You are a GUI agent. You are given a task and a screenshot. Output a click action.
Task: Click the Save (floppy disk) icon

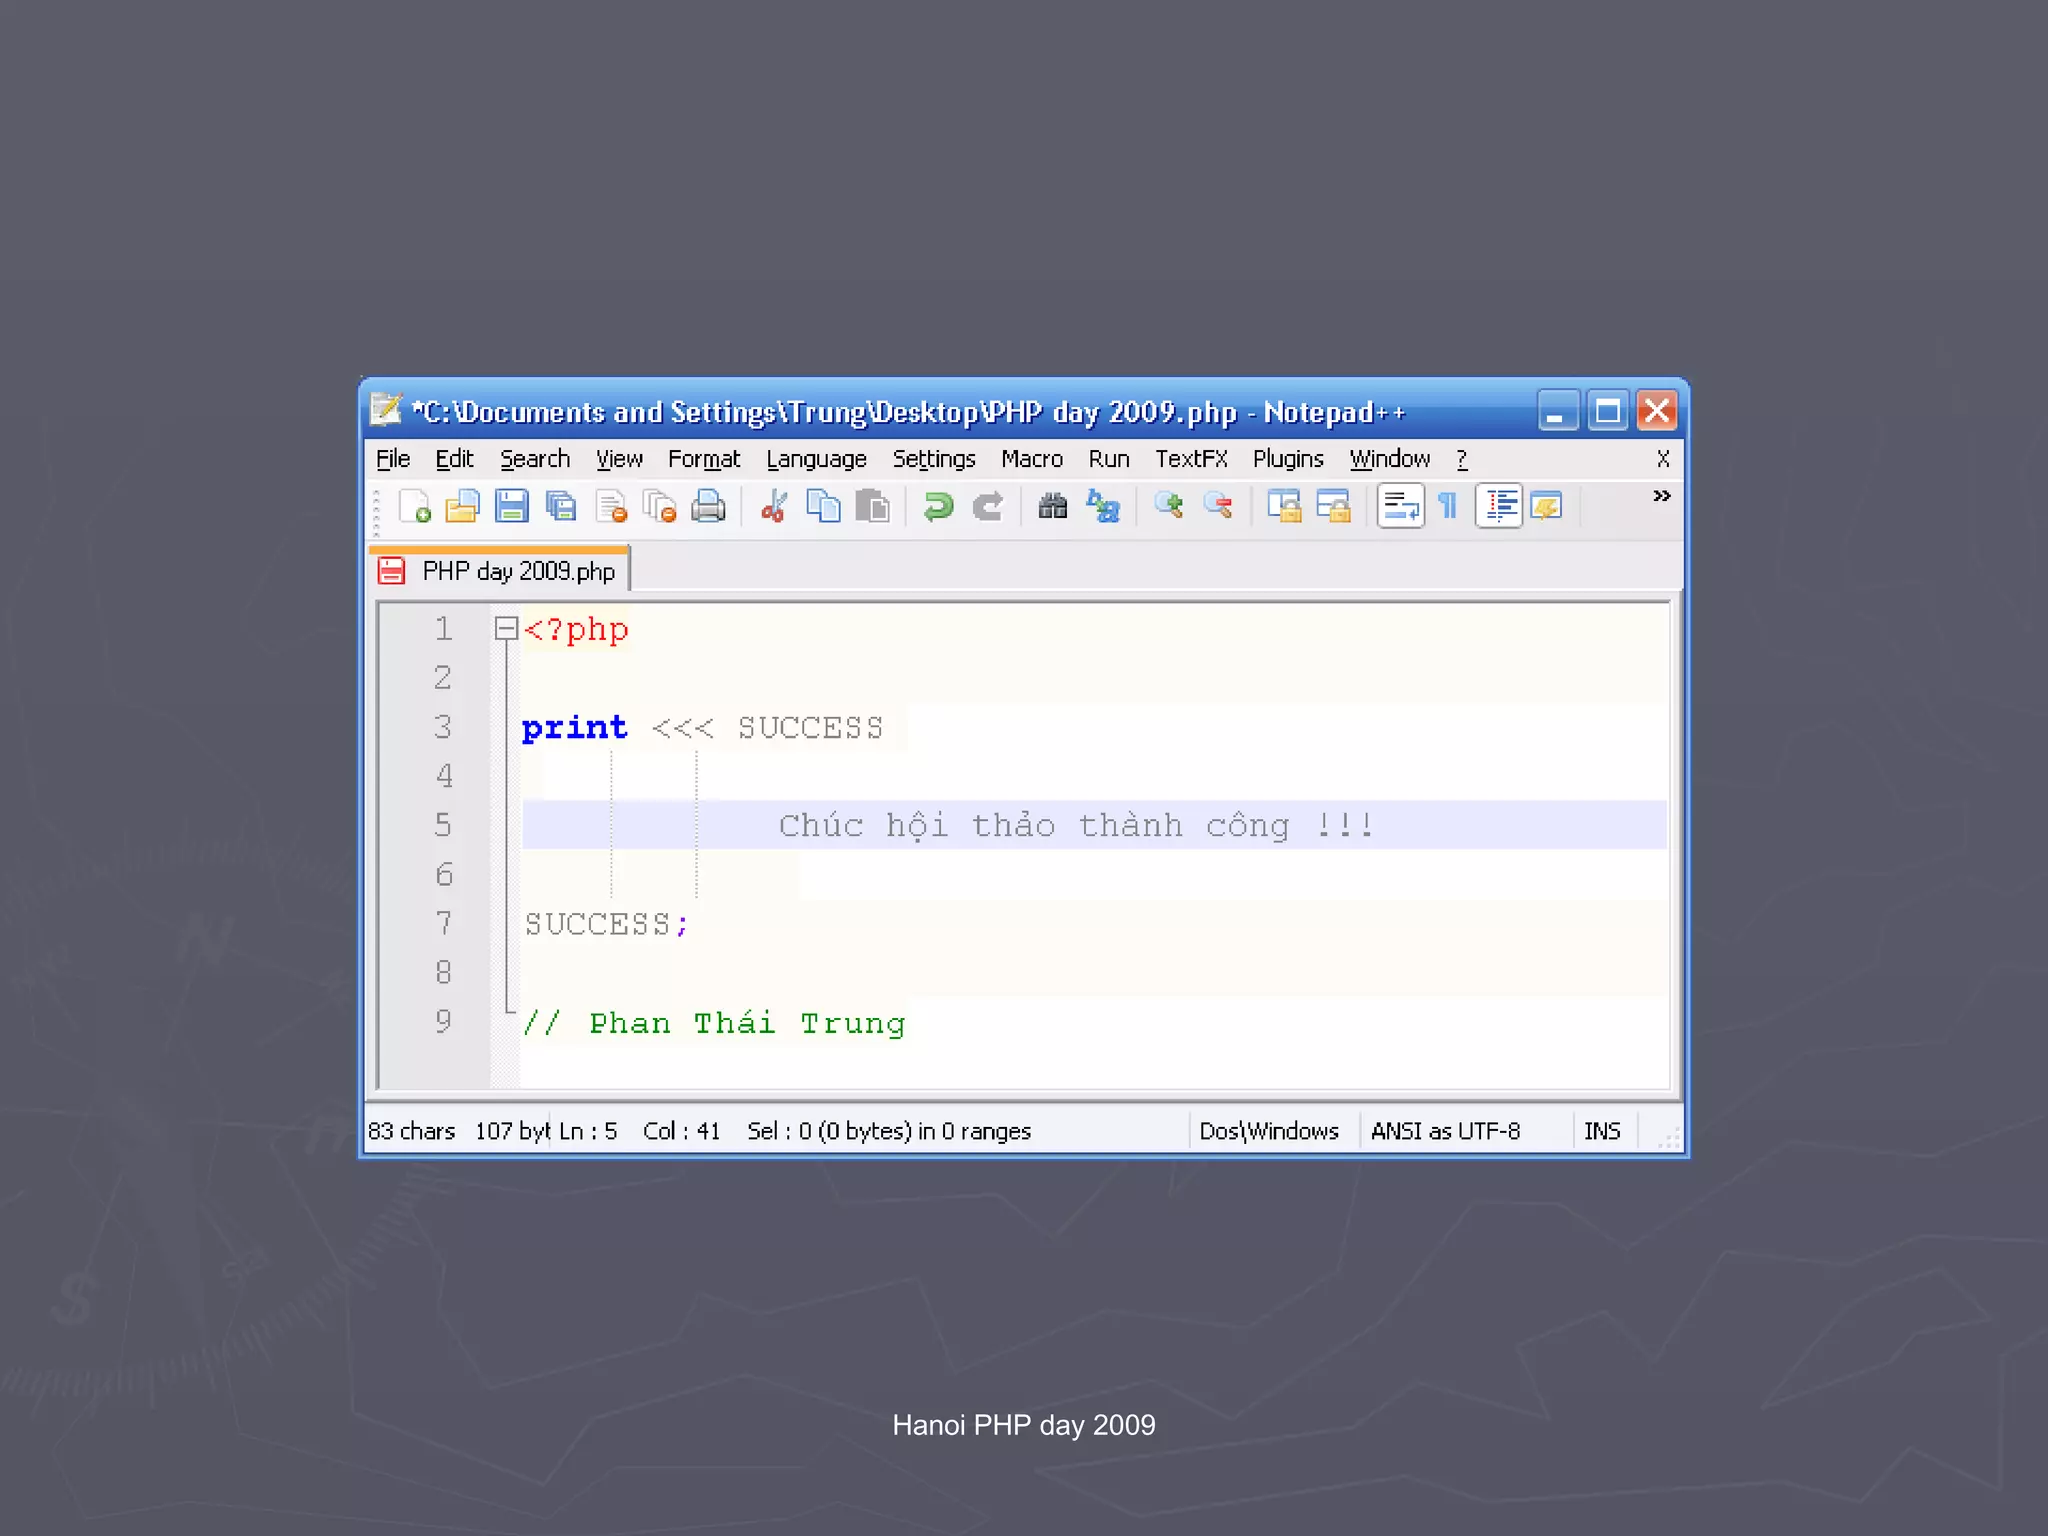(x=512, y=507)
